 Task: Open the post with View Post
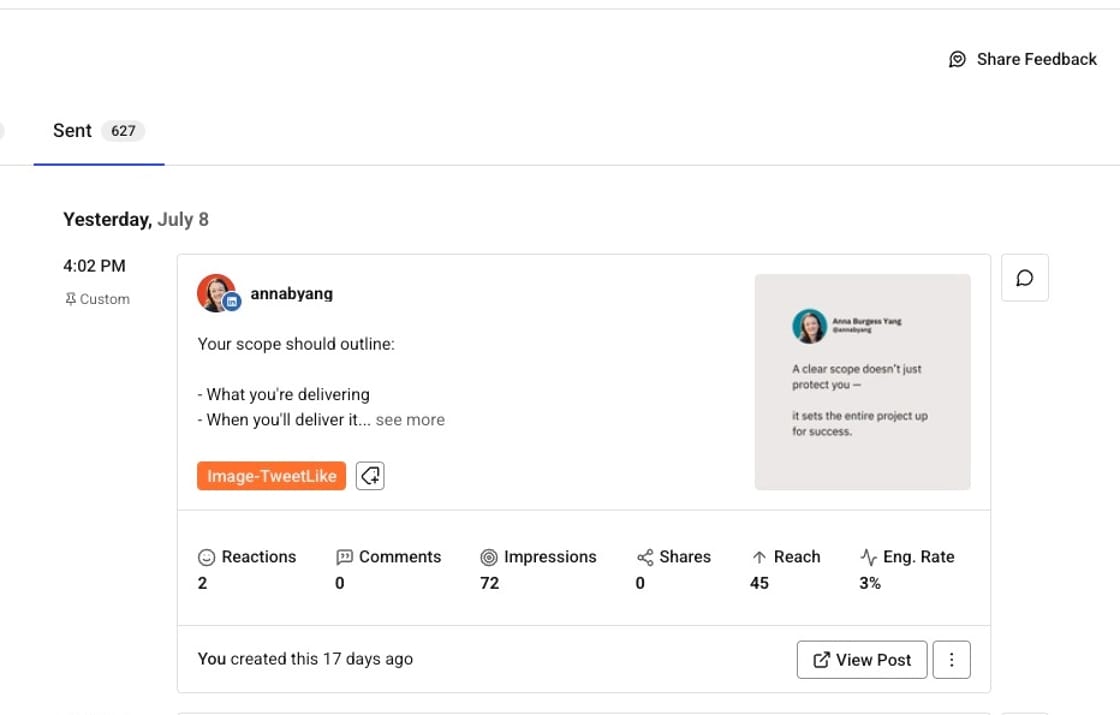(x=862, y=660)
